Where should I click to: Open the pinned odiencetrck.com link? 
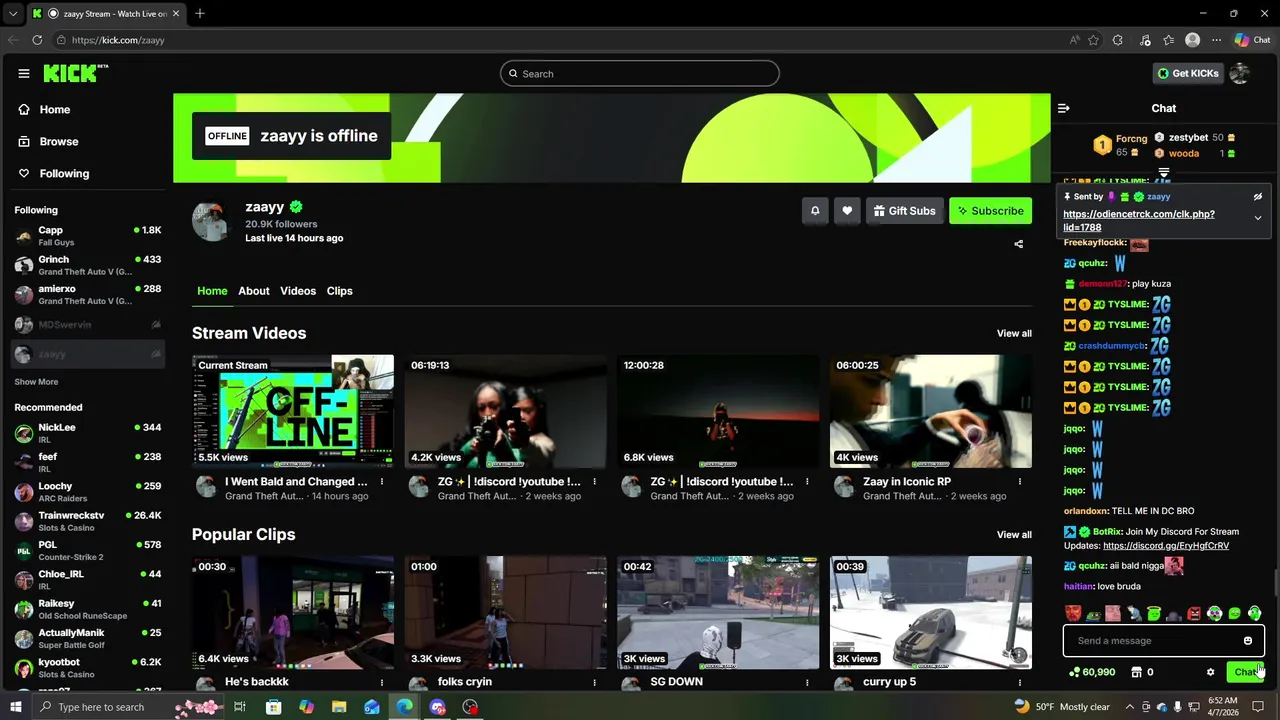(x=1139, y=221)
